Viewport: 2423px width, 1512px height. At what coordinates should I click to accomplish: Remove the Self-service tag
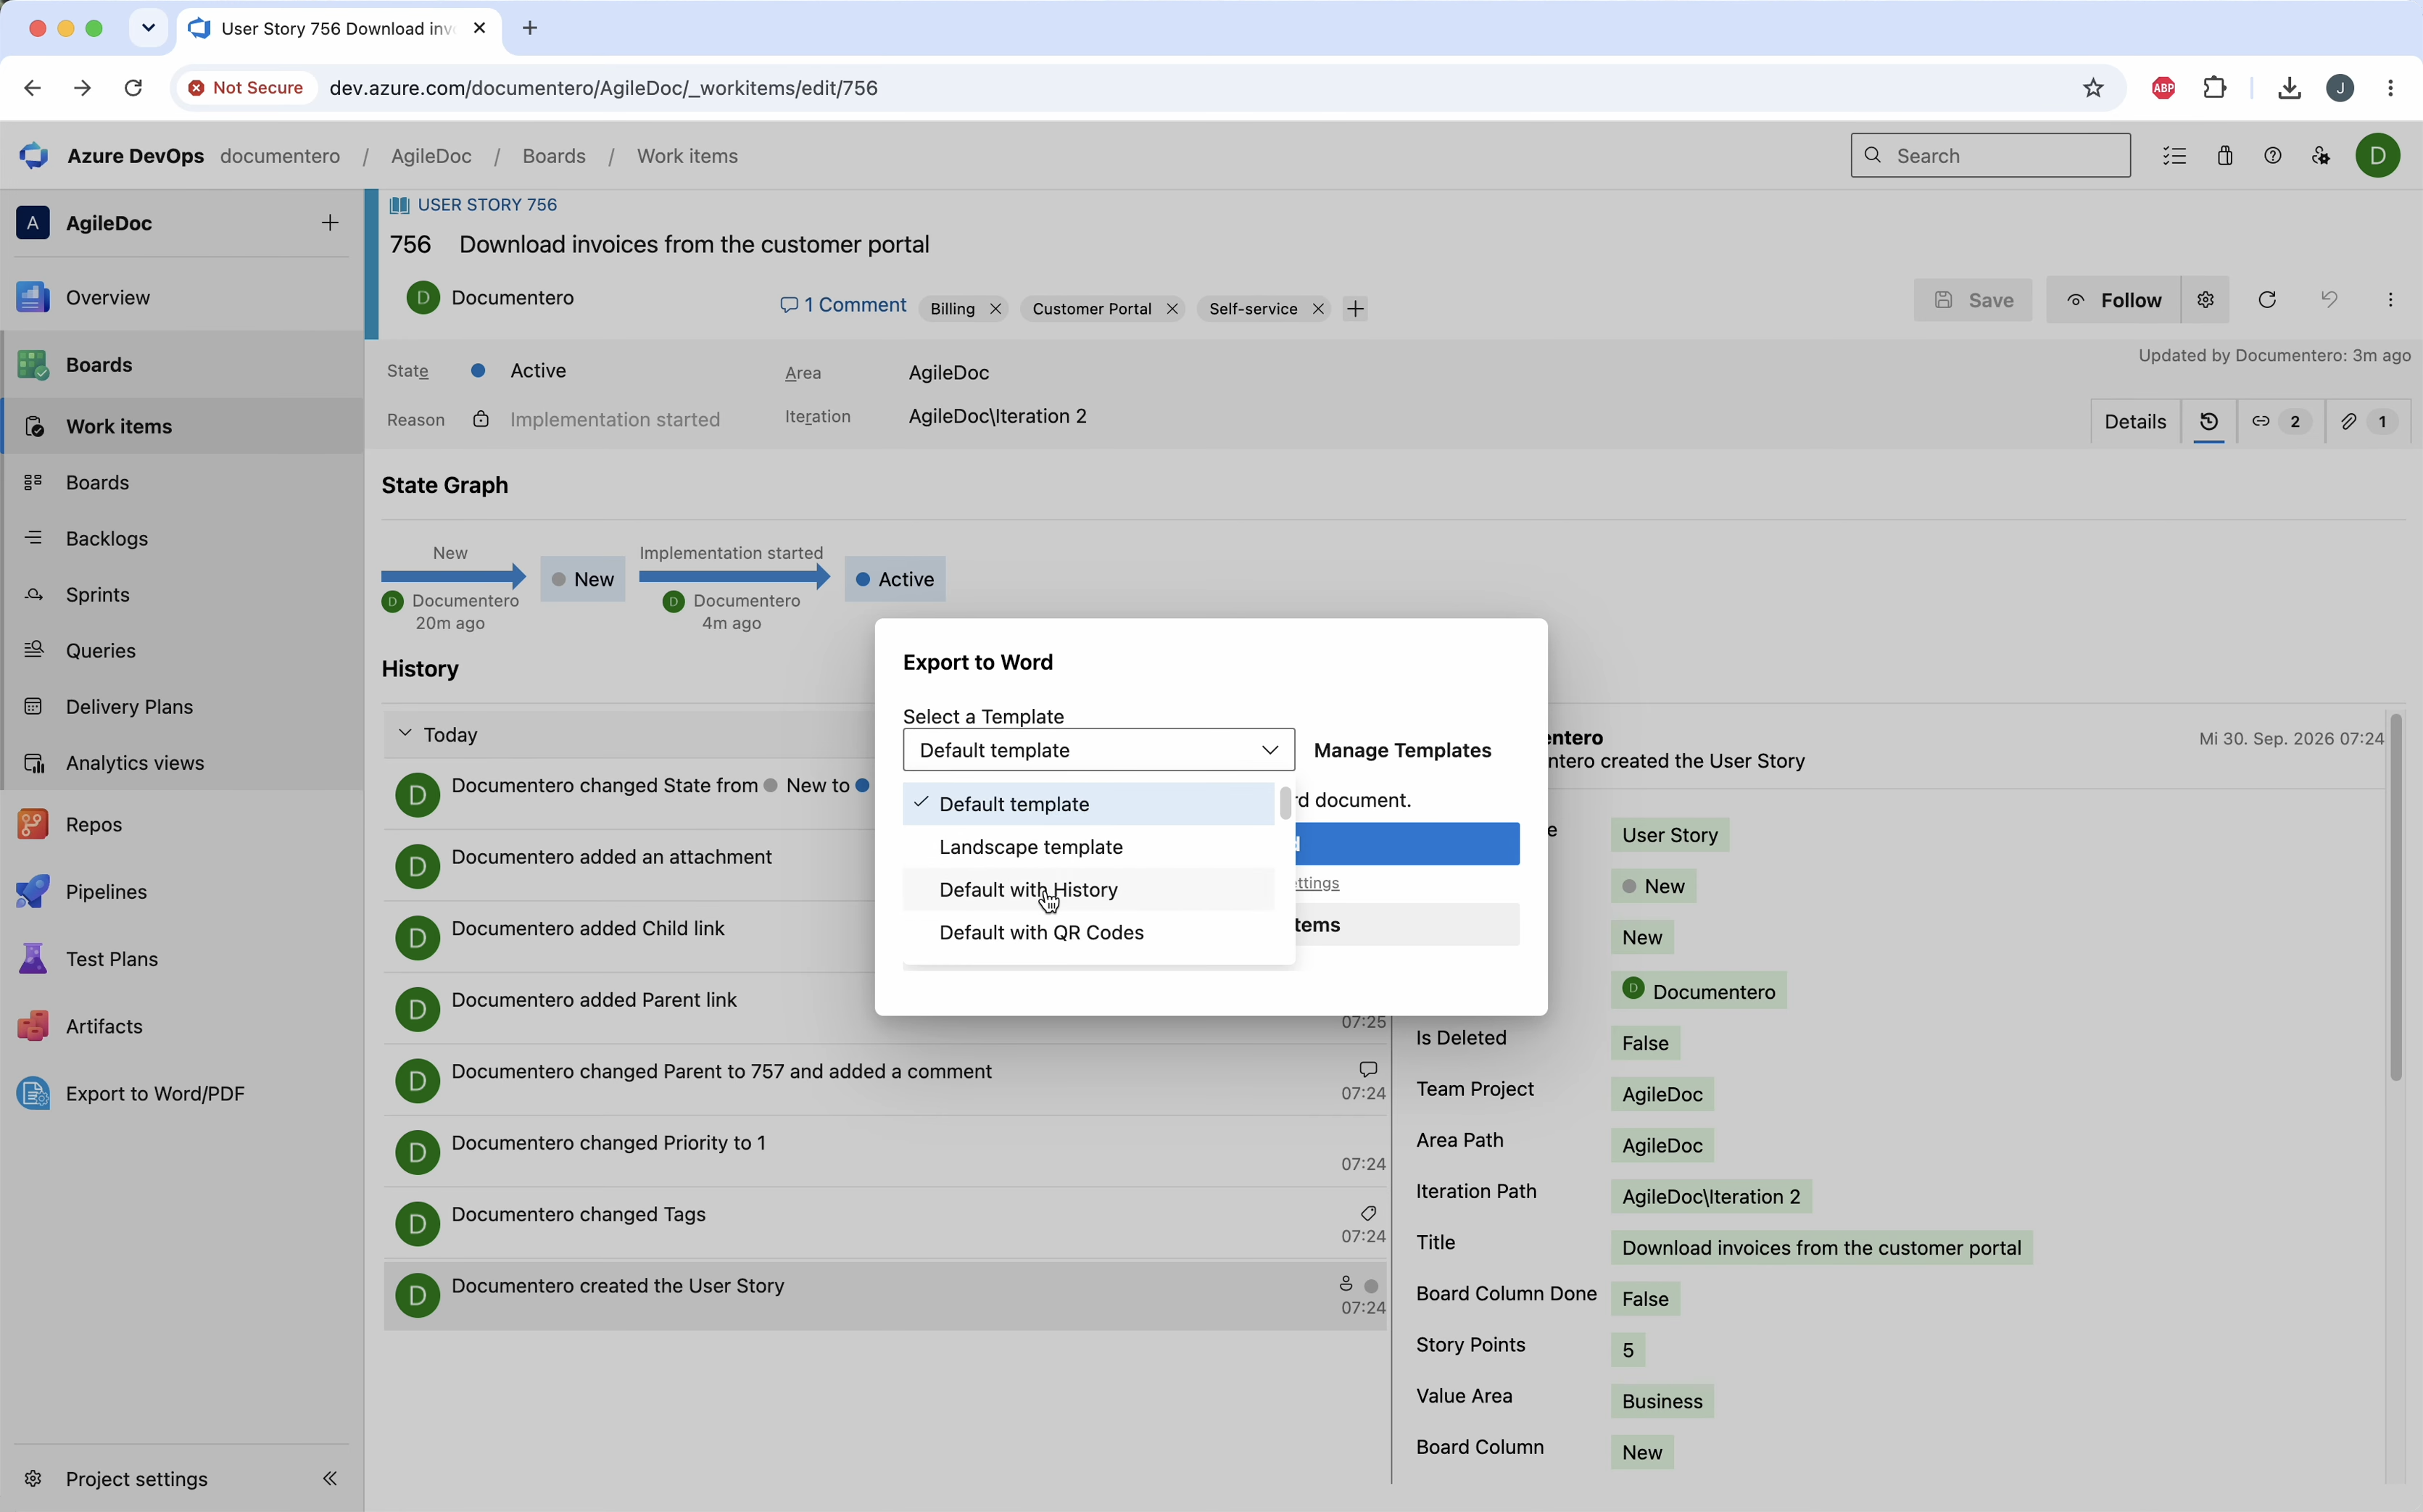pos(1318,309)
